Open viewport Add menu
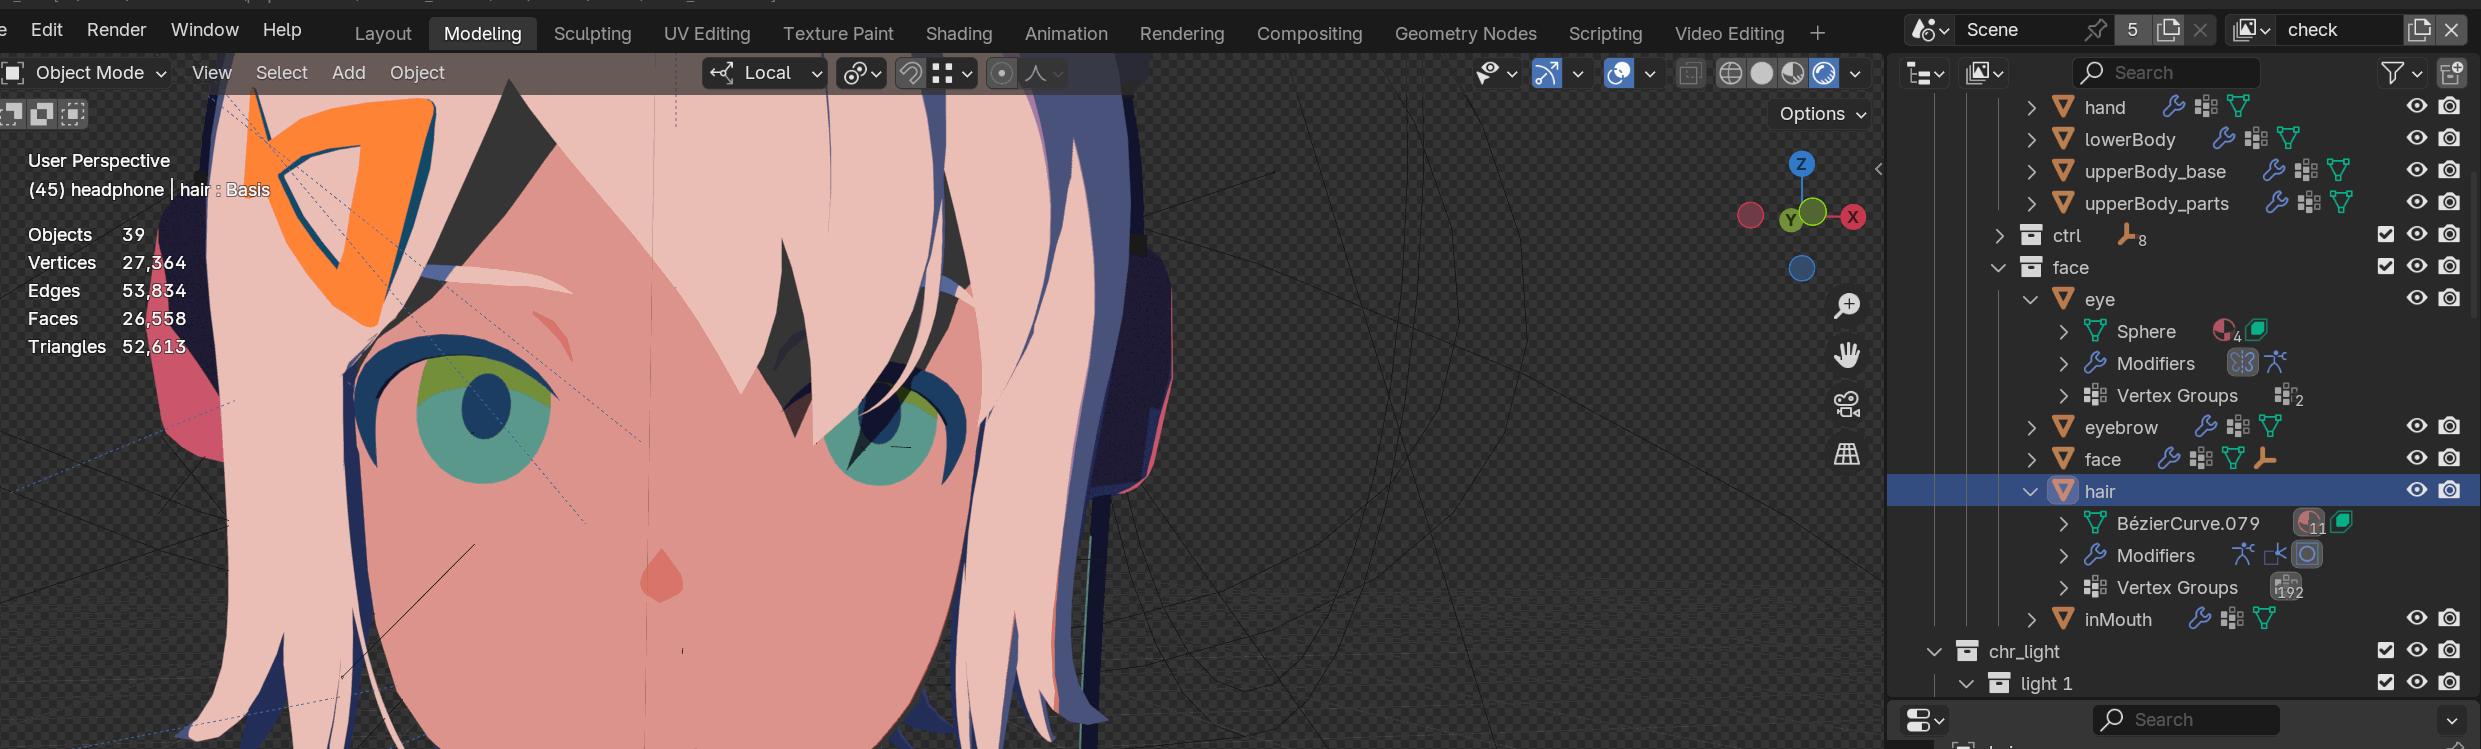2481x749 pixels. pyautogui.click(x=349, y=73)
